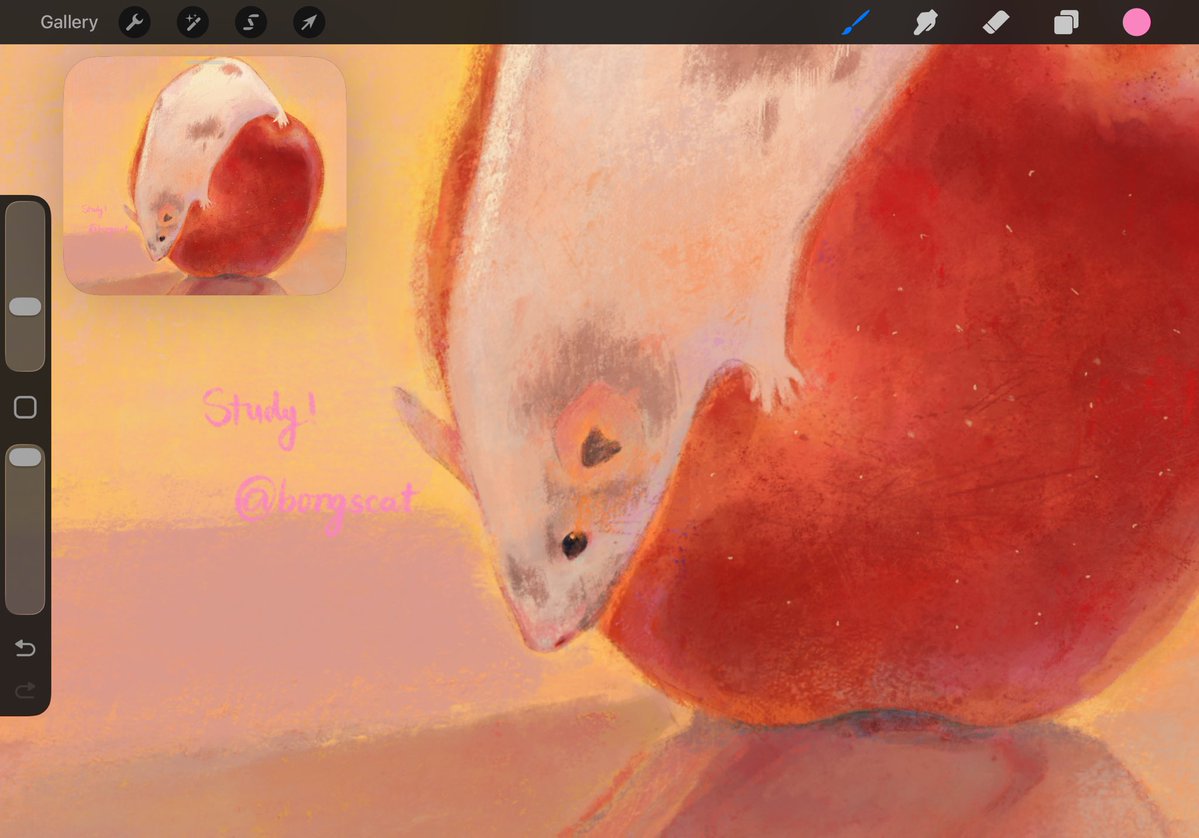The height and width of the screenshot is (838, 1199).
Task: Tap the reference image thumbnail
Action: (205, 175)
